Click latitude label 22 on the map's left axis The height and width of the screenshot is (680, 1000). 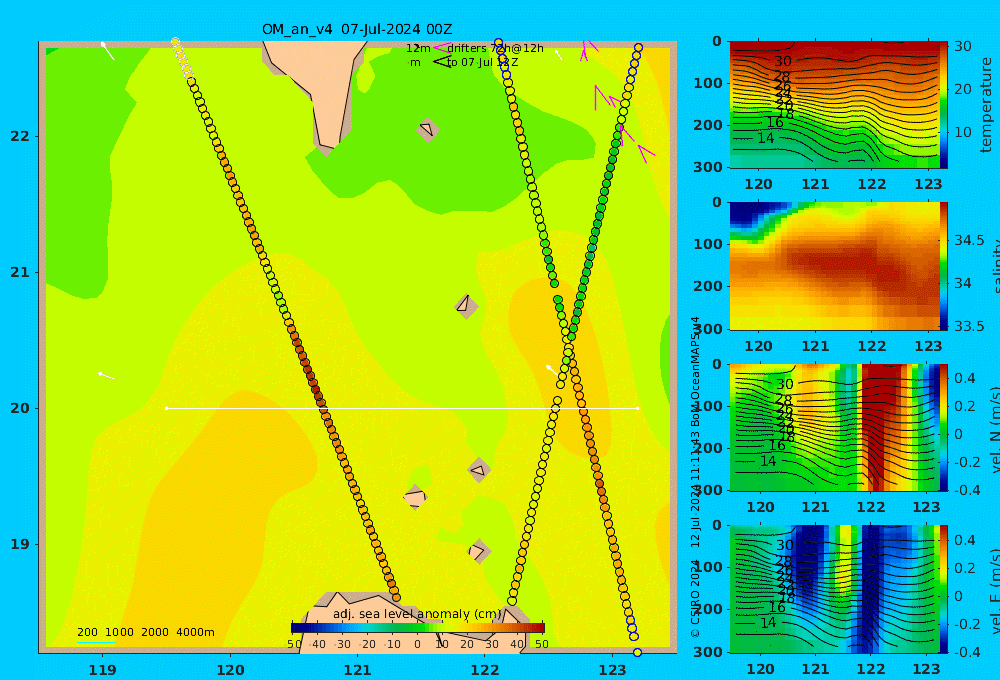[x=20, y=136]
